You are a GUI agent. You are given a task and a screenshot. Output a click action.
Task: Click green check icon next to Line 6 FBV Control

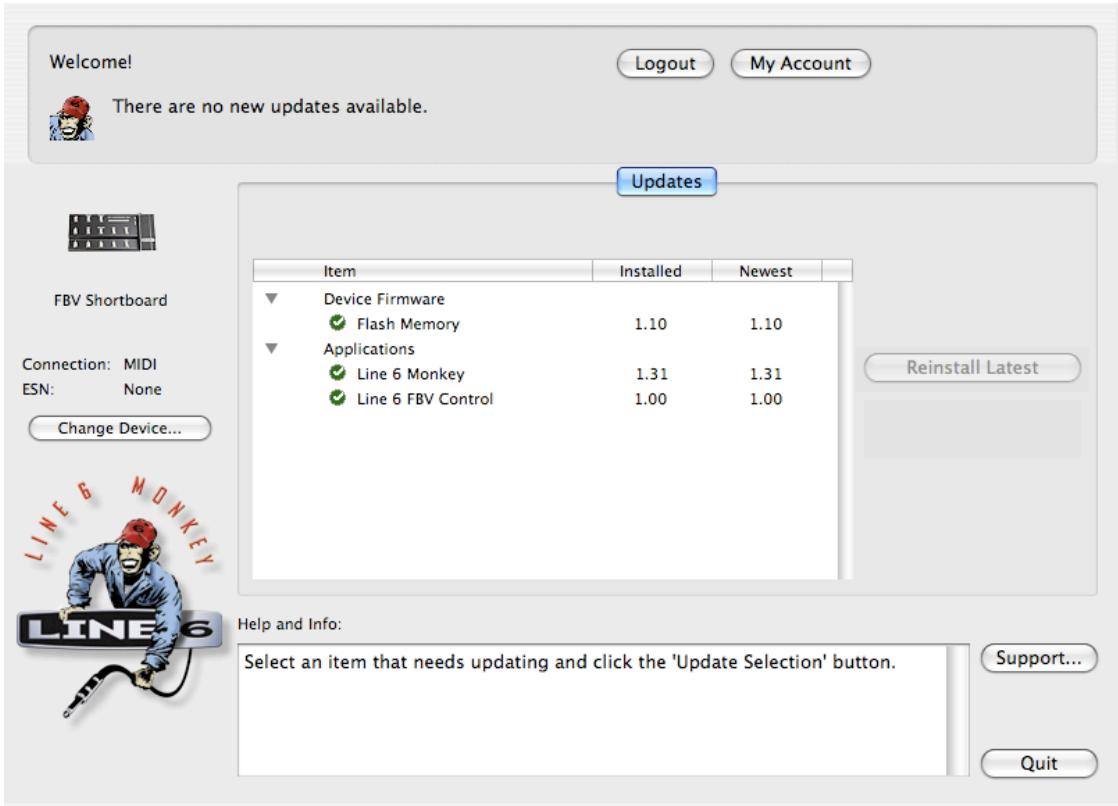337,398
